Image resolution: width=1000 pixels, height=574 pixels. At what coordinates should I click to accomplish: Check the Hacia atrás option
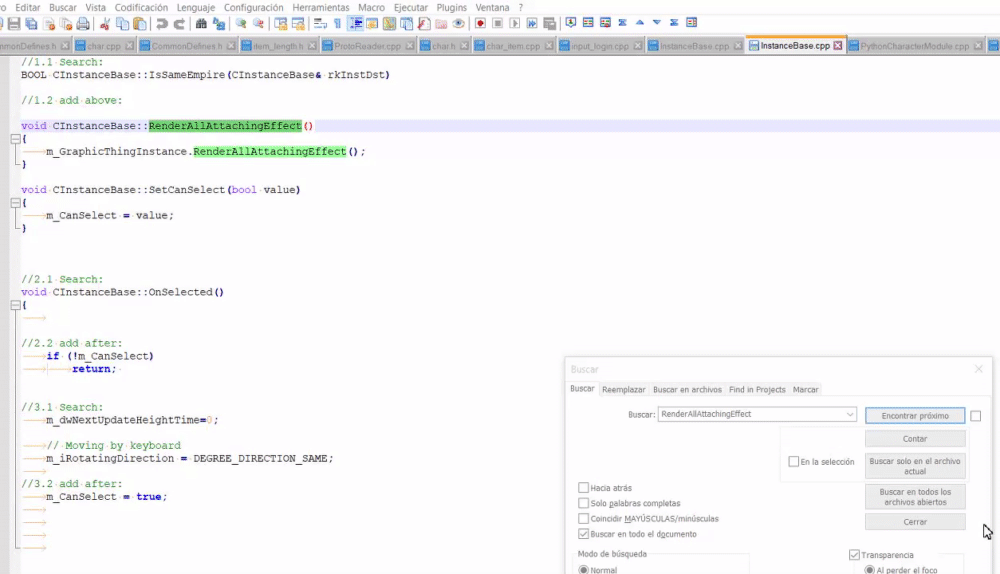[x=583, y=488]
